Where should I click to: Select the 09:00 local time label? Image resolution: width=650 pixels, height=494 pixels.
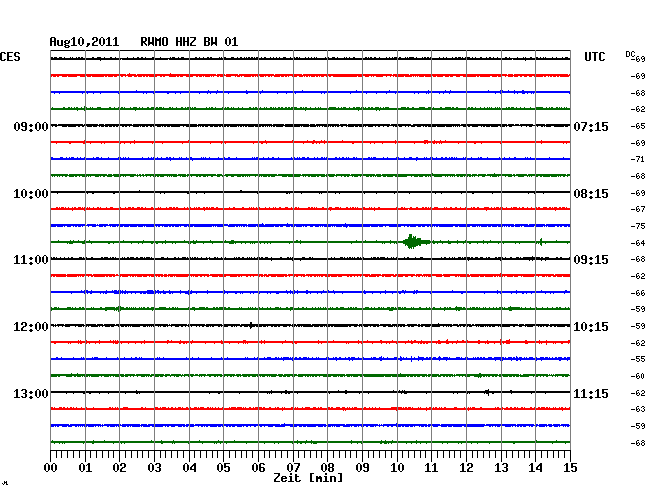31,126
